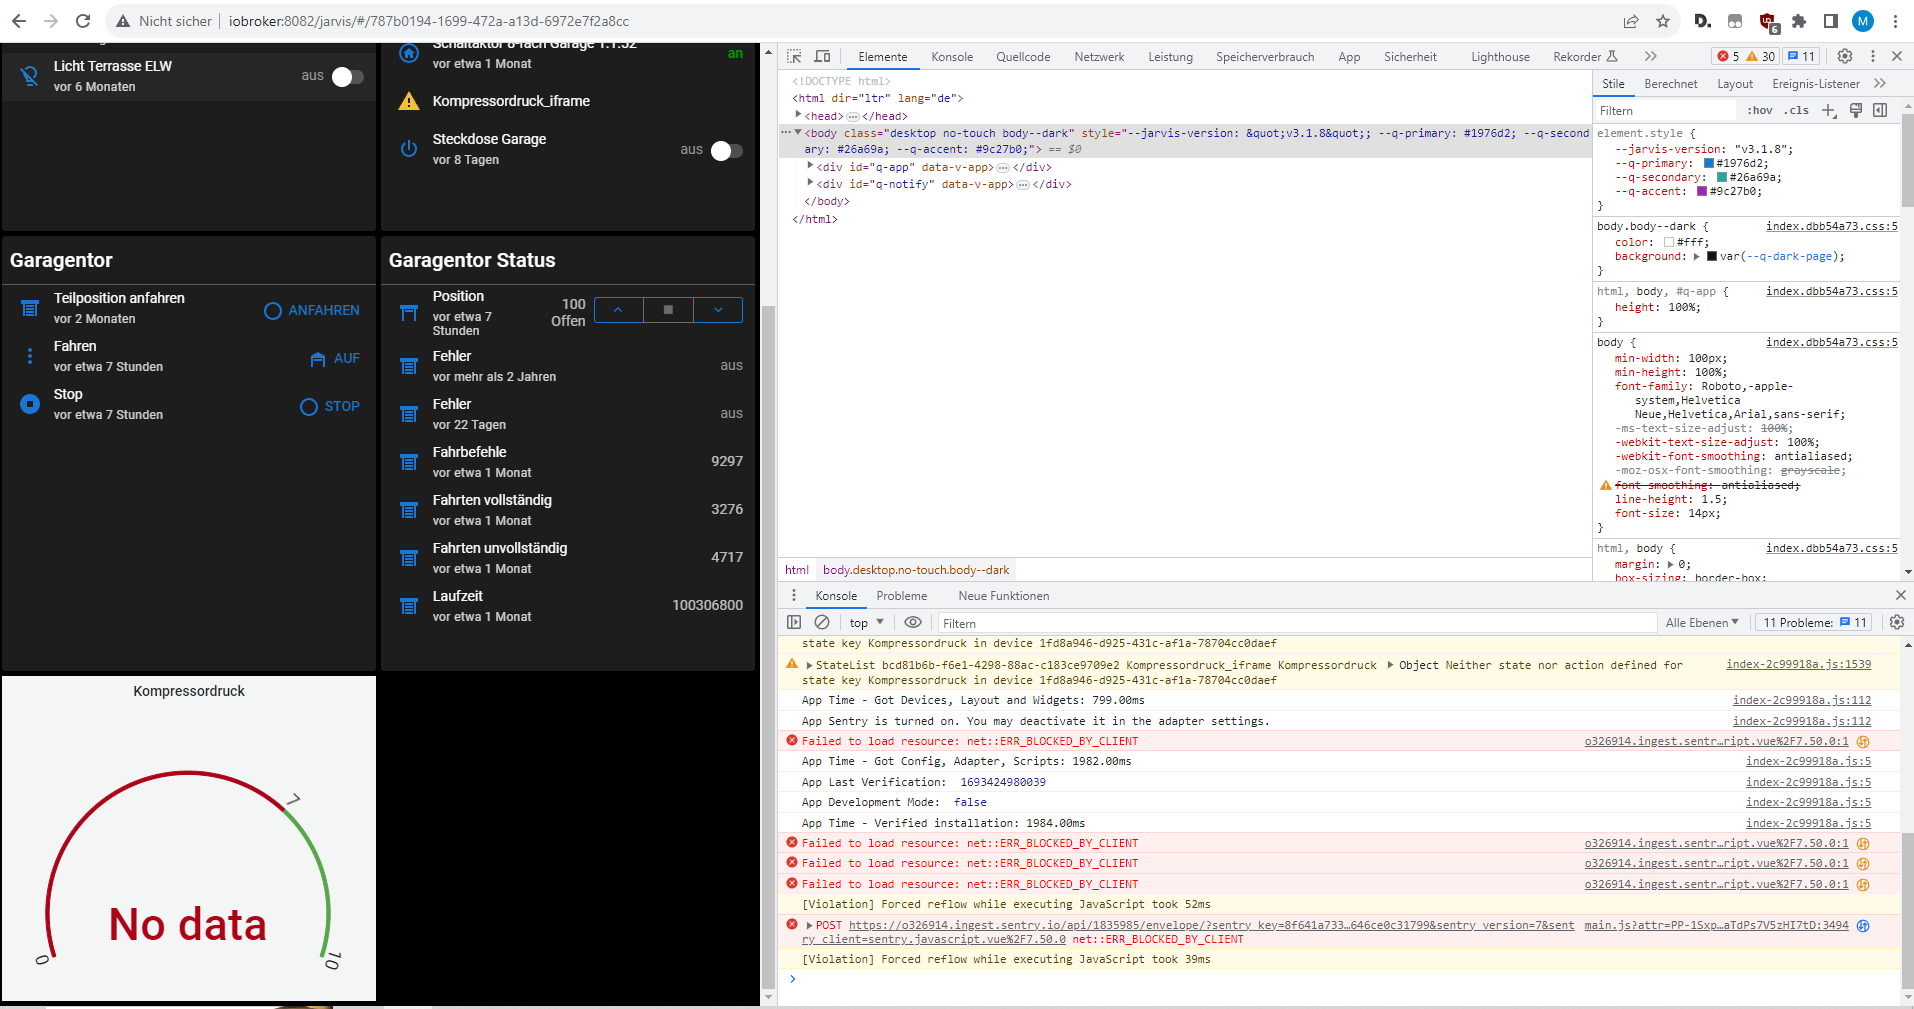Click the power icon of Steckdose Garage

[409, 149]
